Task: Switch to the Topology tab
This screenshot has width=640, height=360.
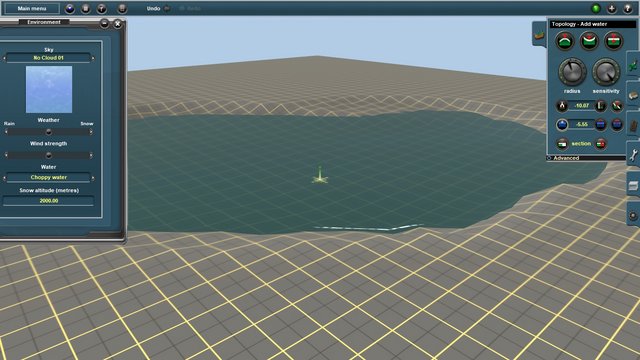Action: (x=539, y=35)
